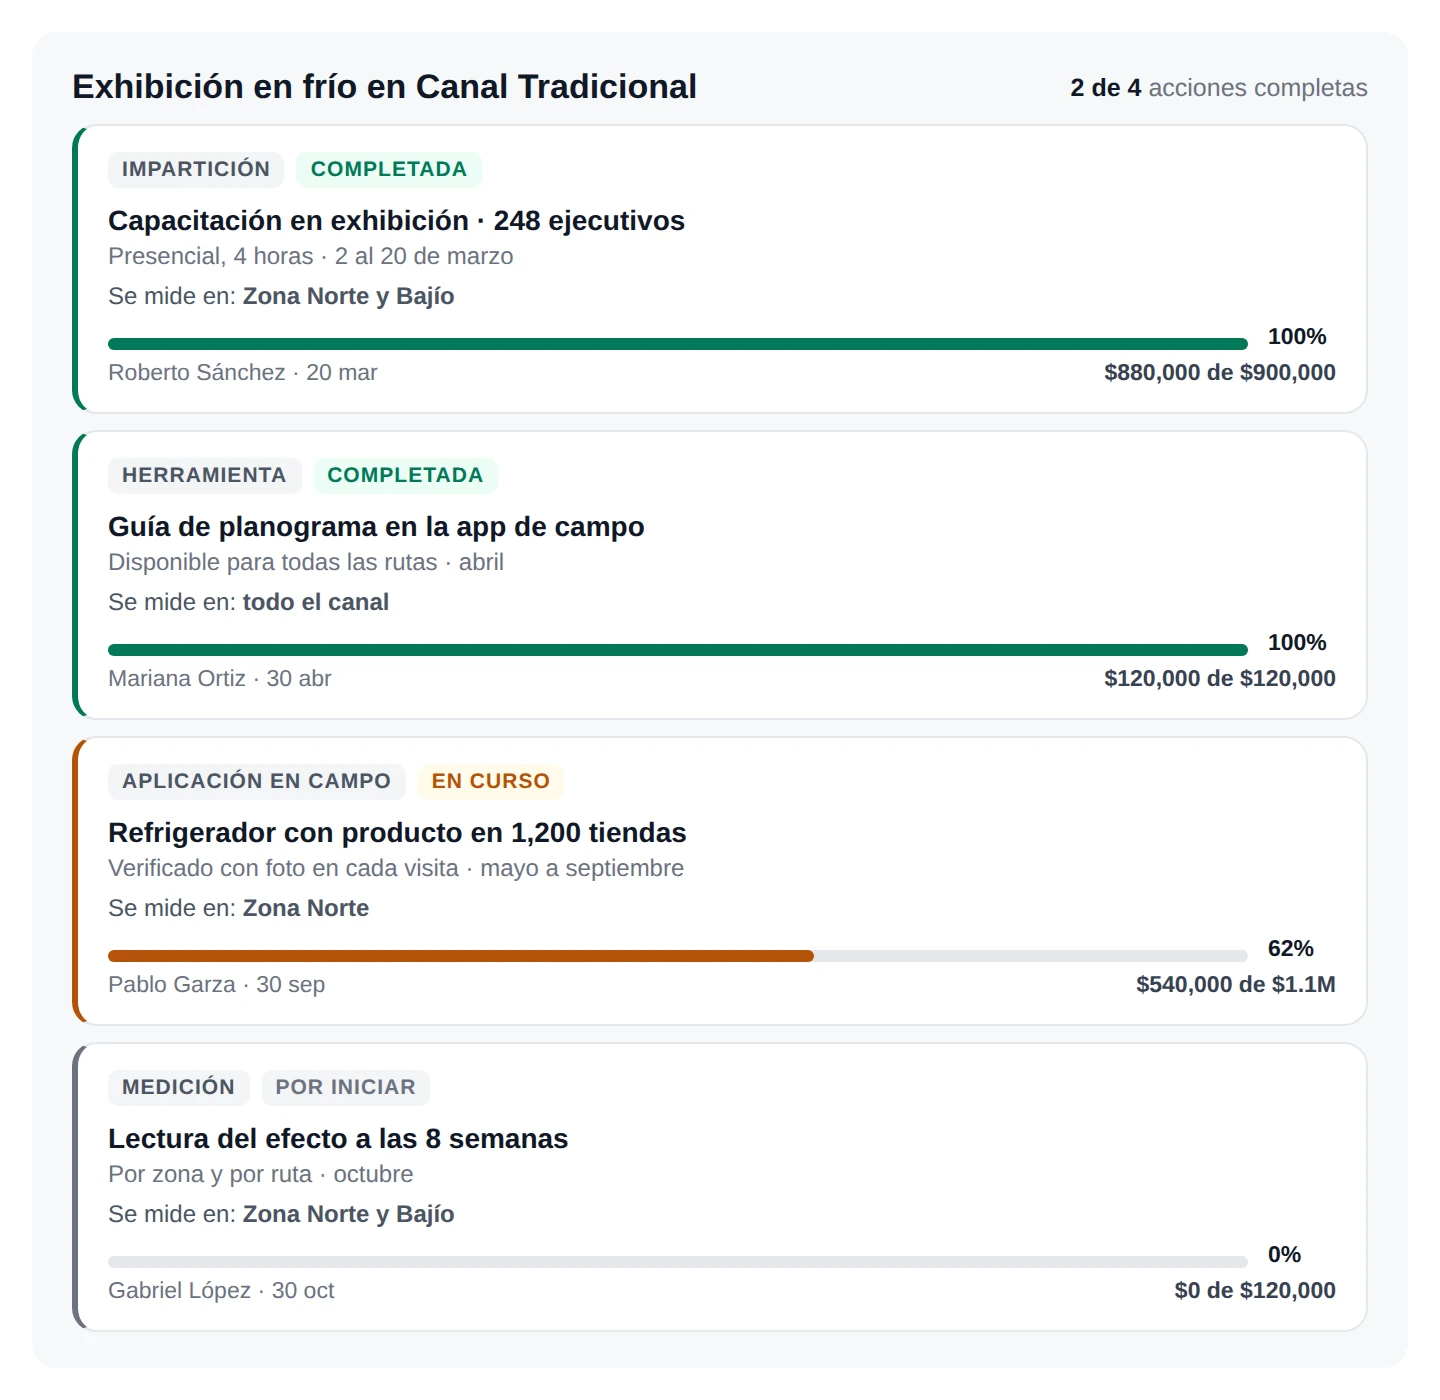
Task: Select the EN CURSO status badge
Action: (x=491, y=781)
